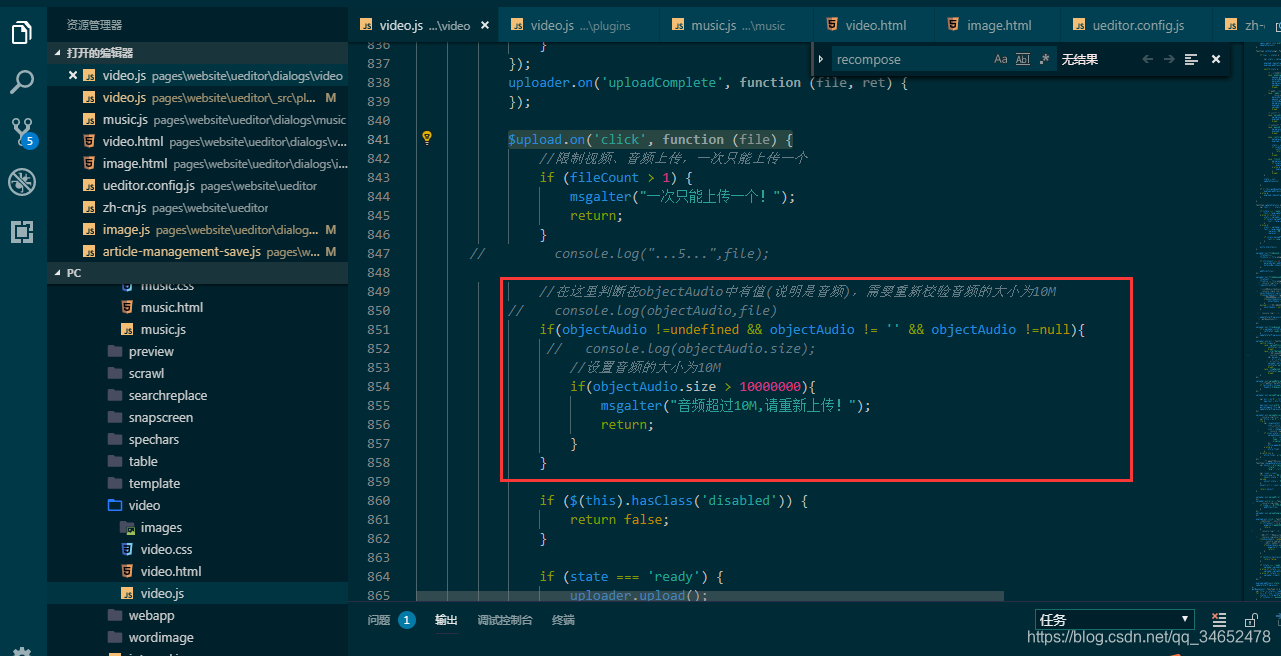Image resolution: width=1281 pixels, height=656 pixels.
Task: Close the active video.js editor tab
Action: point(485,25)
